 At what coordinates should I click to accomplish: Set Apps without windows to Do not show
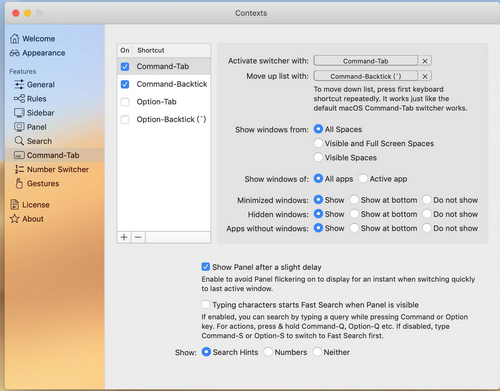[427, 228]
